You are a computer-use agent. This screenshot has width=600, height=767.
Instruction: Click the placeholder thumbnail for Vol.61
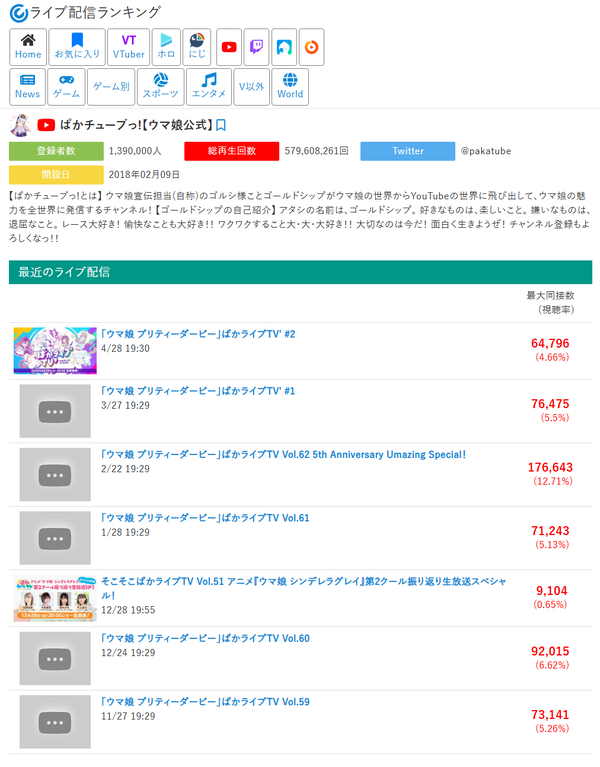coord(55,539)
